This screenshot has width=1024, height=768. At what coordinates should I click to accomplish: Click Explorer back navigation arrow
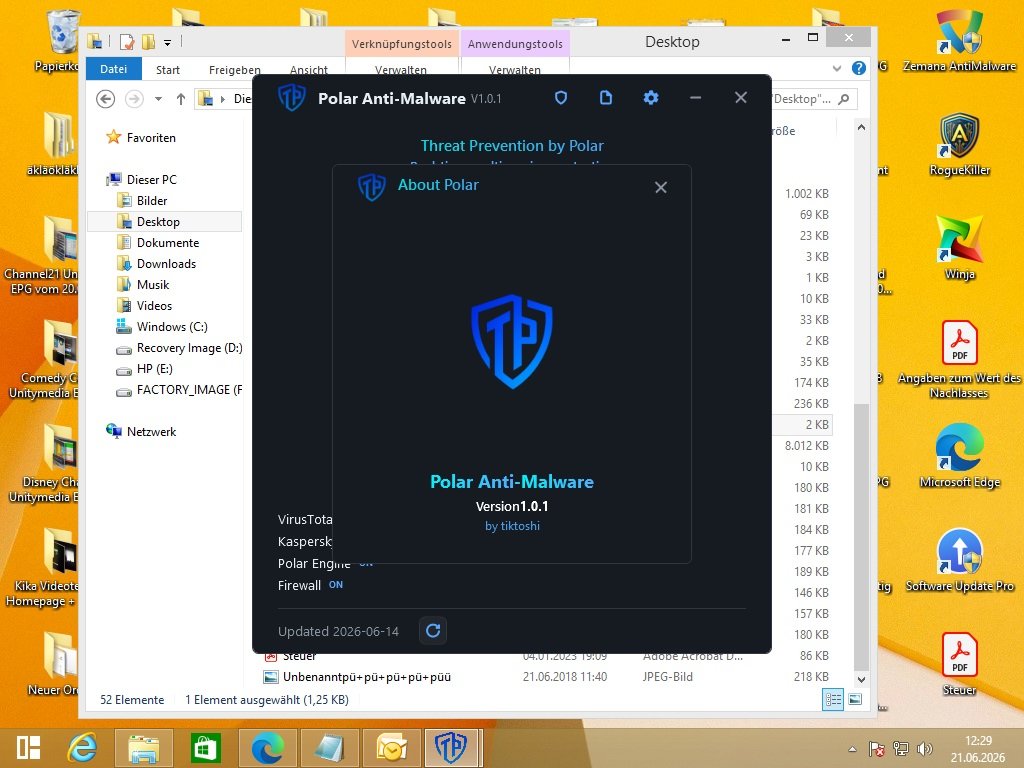[106, 99]
